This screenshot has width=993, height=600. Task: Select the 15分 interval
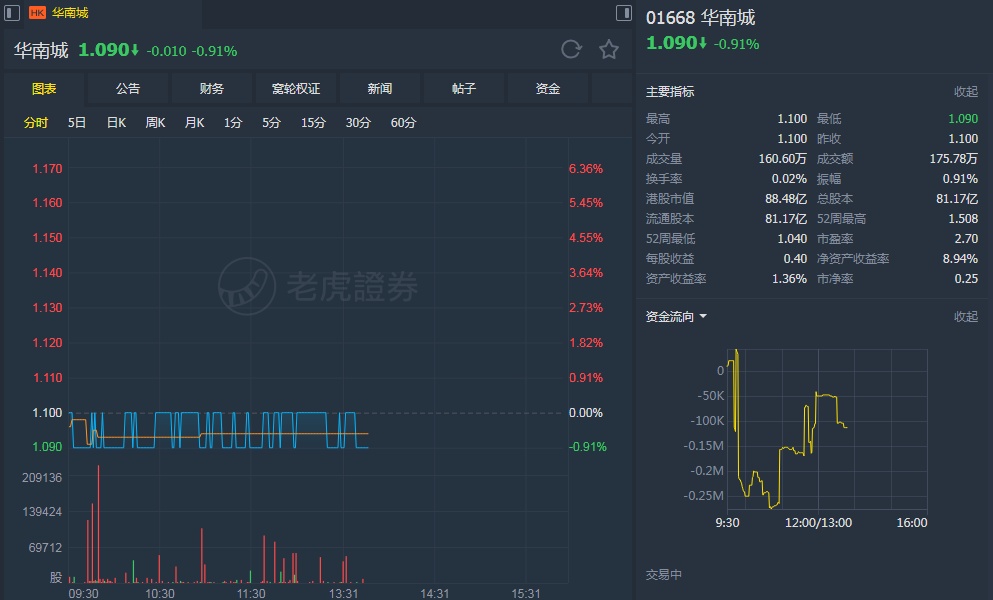(313, 122)
